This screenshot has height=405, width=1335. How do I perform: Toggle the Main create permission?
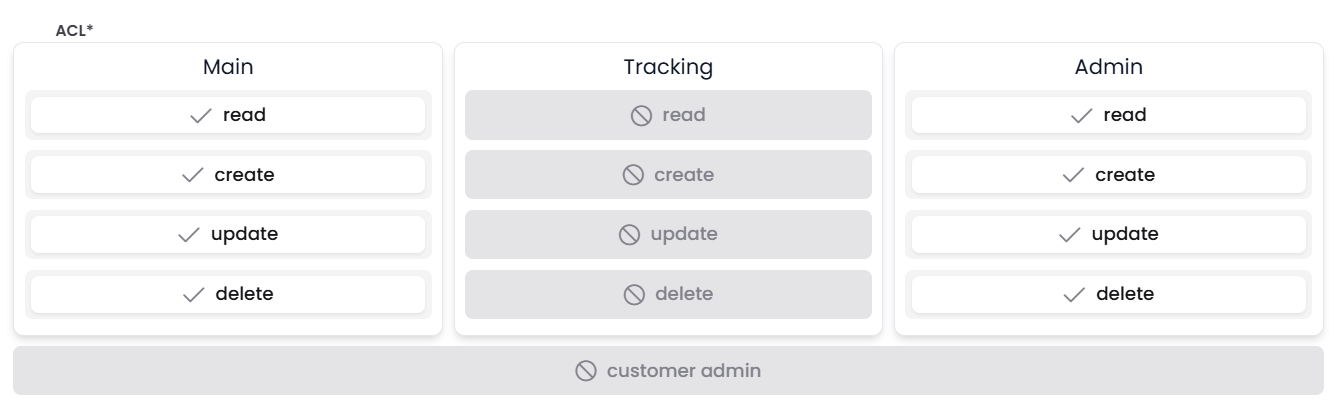tap(228, 175)
